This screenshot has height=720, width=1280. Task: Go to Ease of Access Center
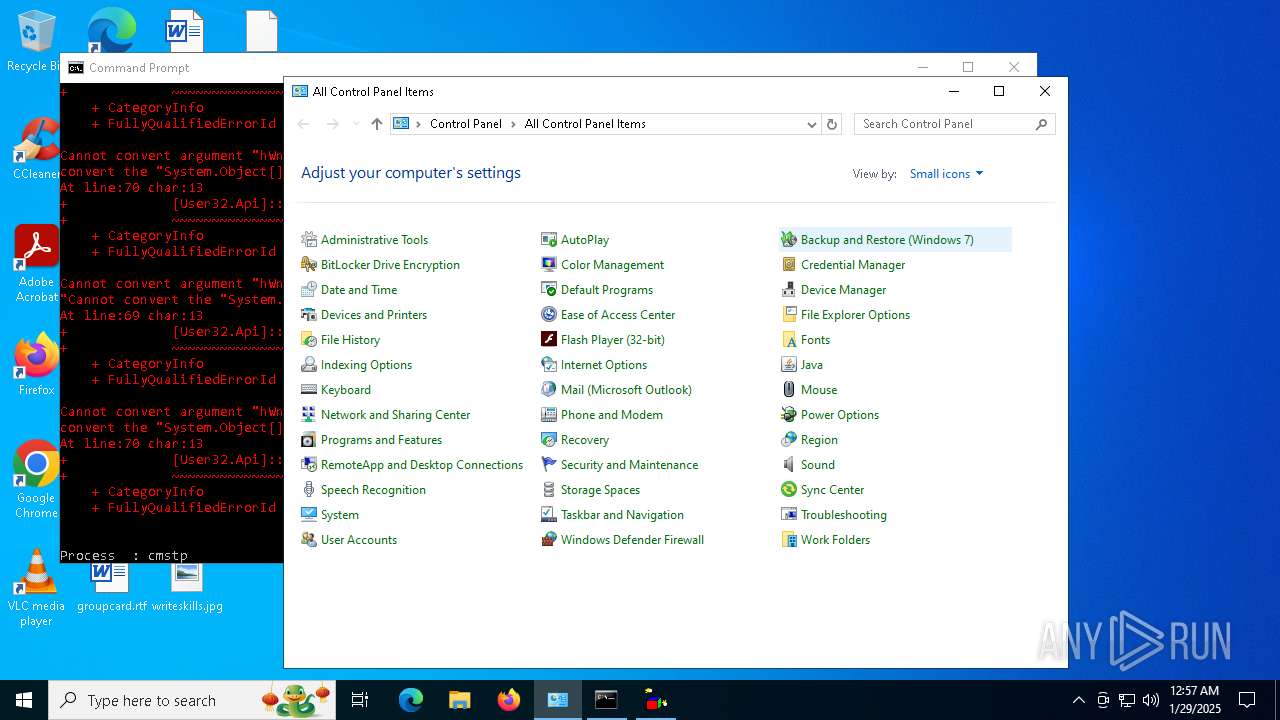(x=618, y=315)
